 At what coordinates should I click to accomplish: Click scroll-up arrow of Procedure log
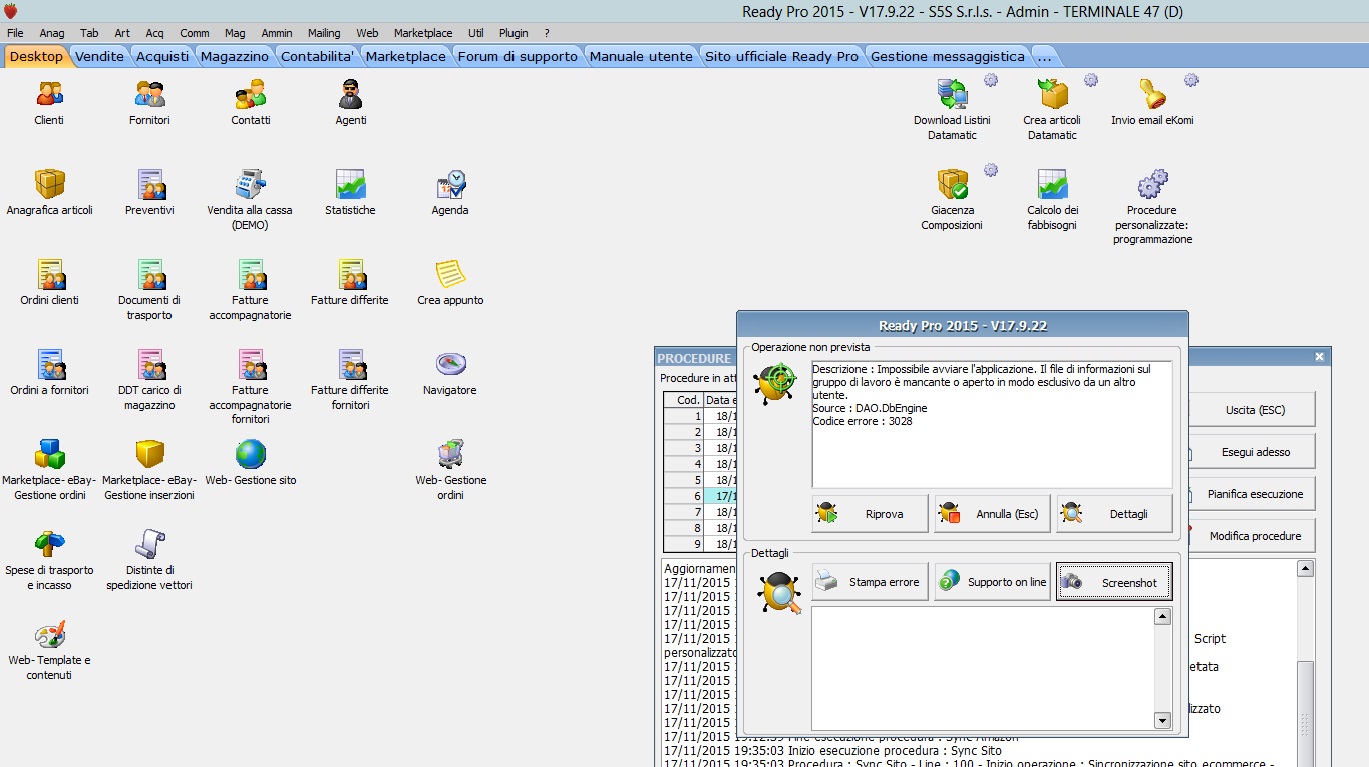coord(1305,569)
